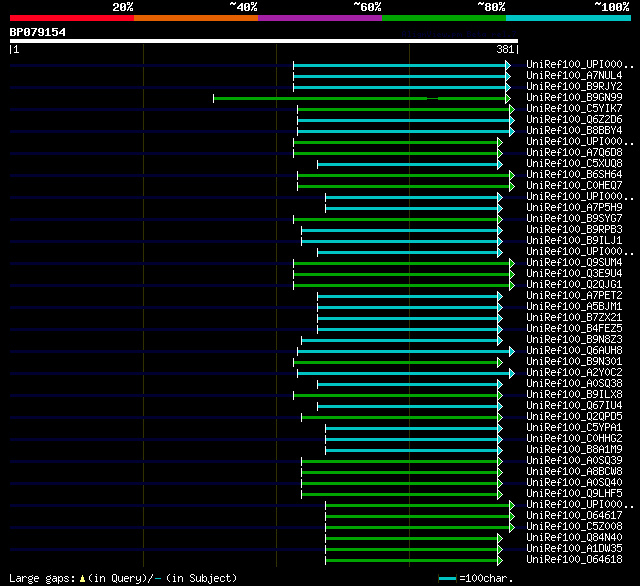The width and height of the screenshot is (640, 586).
Task: Select the UniRef100_A7NUL4 hit label
Action: [574, 75]
